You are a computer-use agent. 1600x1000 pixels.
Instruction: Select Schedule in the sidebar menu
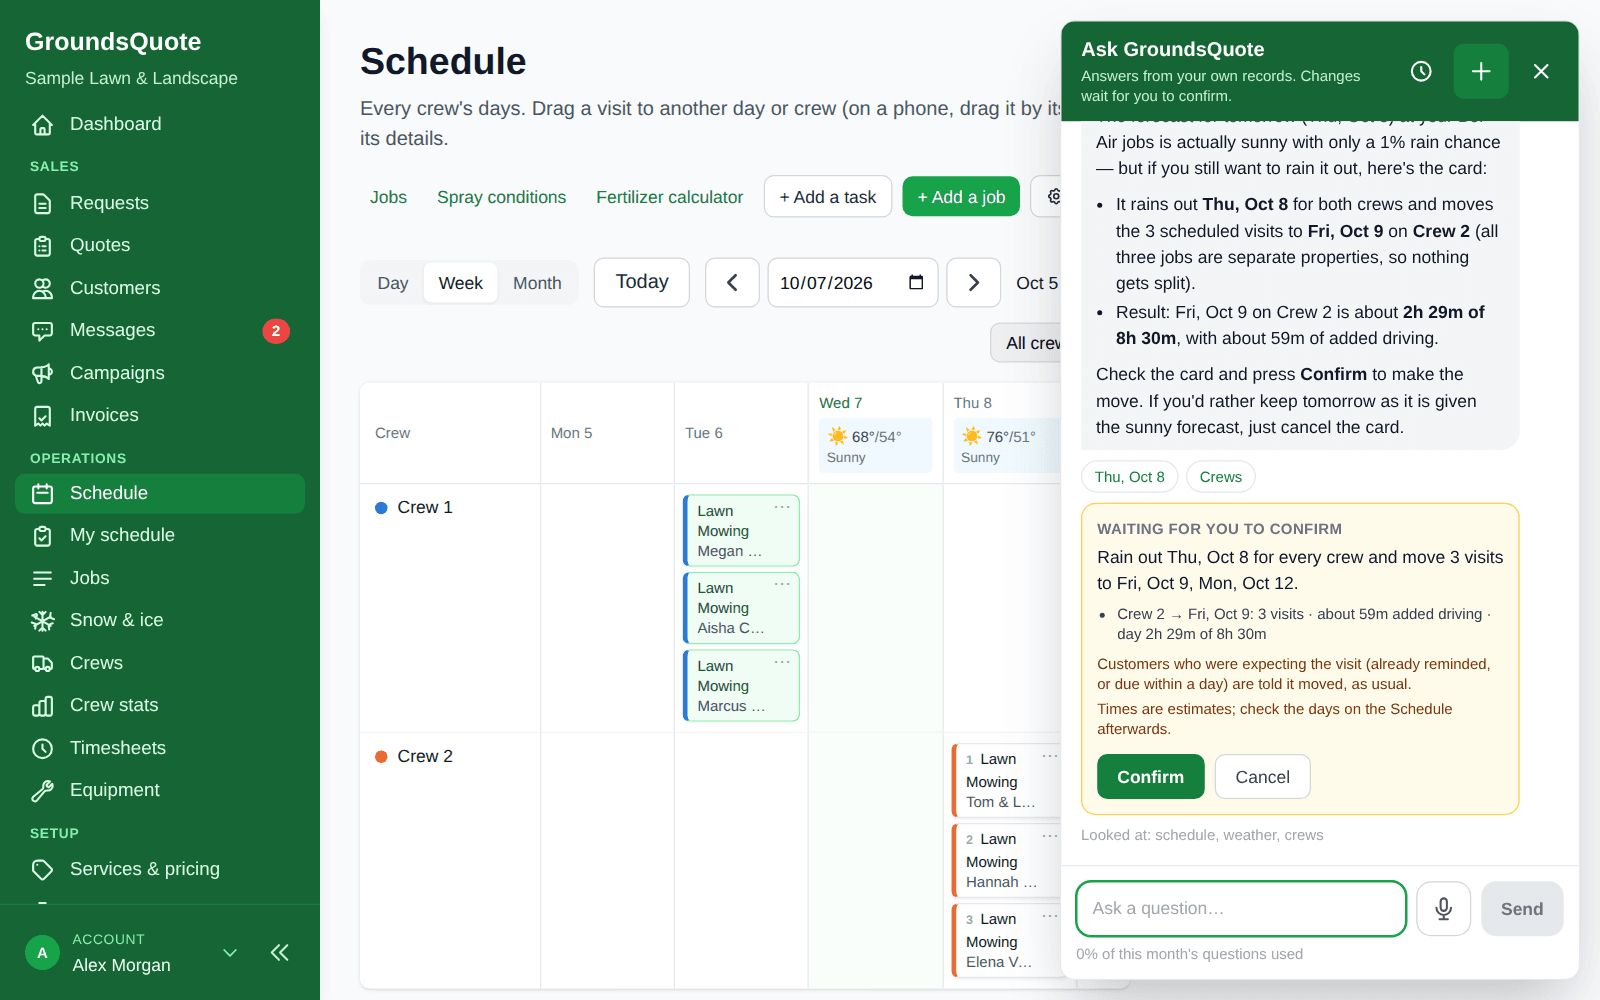tap(160, 494)
